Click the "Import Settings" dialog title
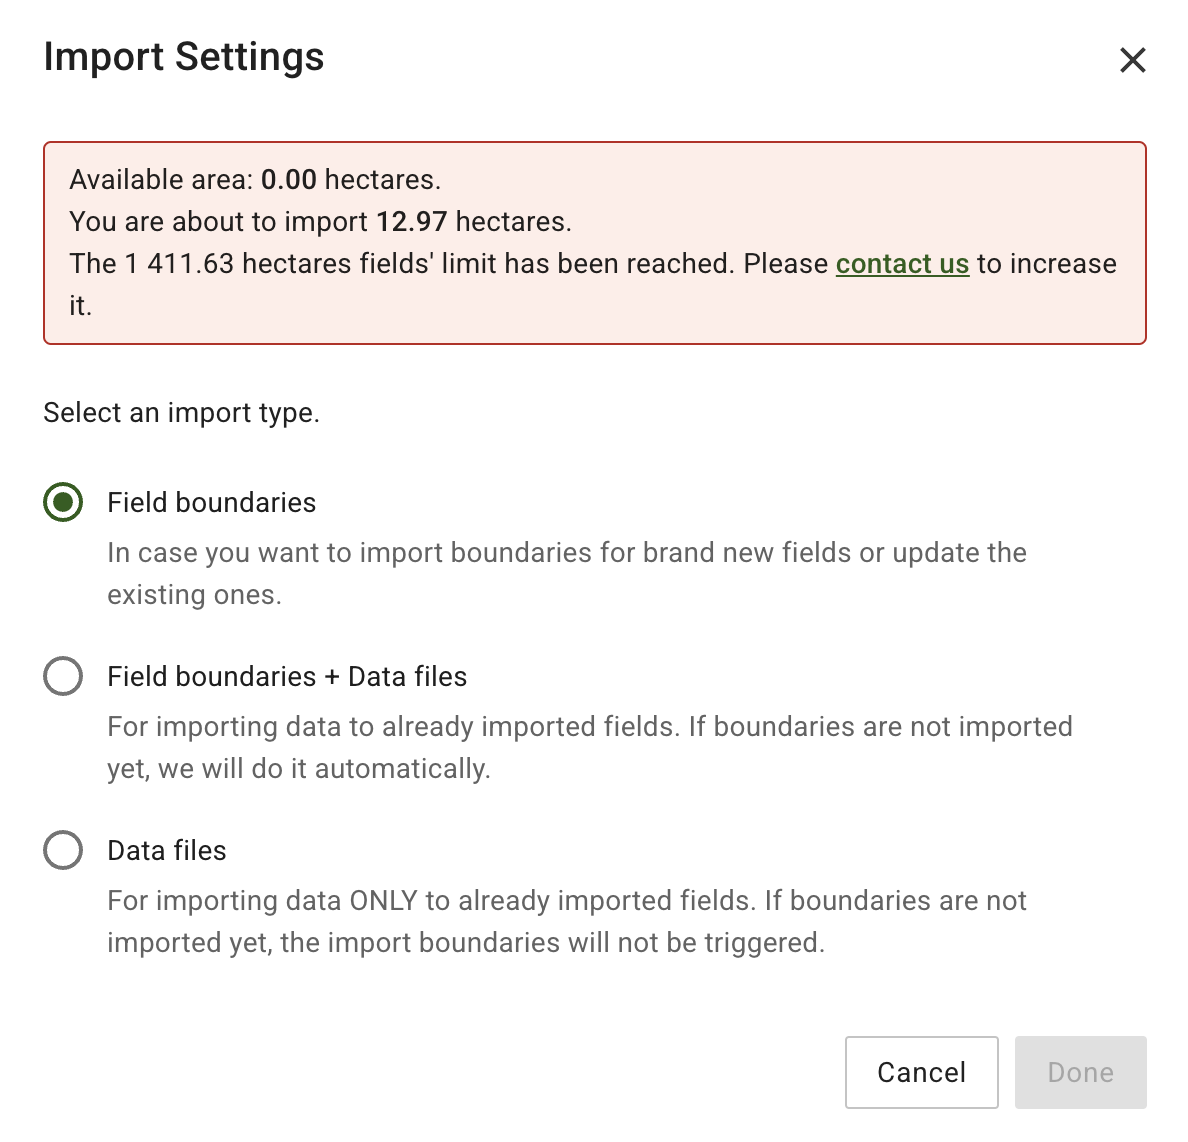The image size is (1188, 1142). click(x=184, y=57)
